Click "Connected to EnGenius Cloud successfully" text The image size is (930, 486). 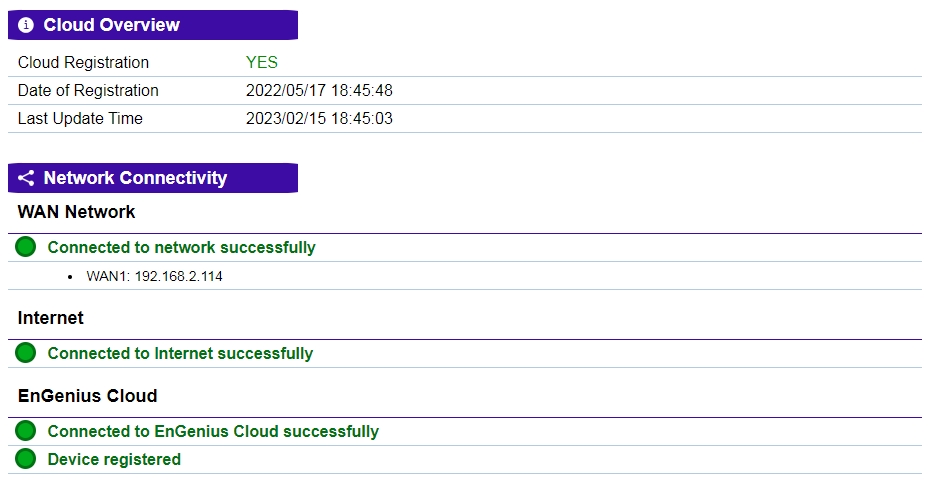pyautogui.click(x=213, y=431)
